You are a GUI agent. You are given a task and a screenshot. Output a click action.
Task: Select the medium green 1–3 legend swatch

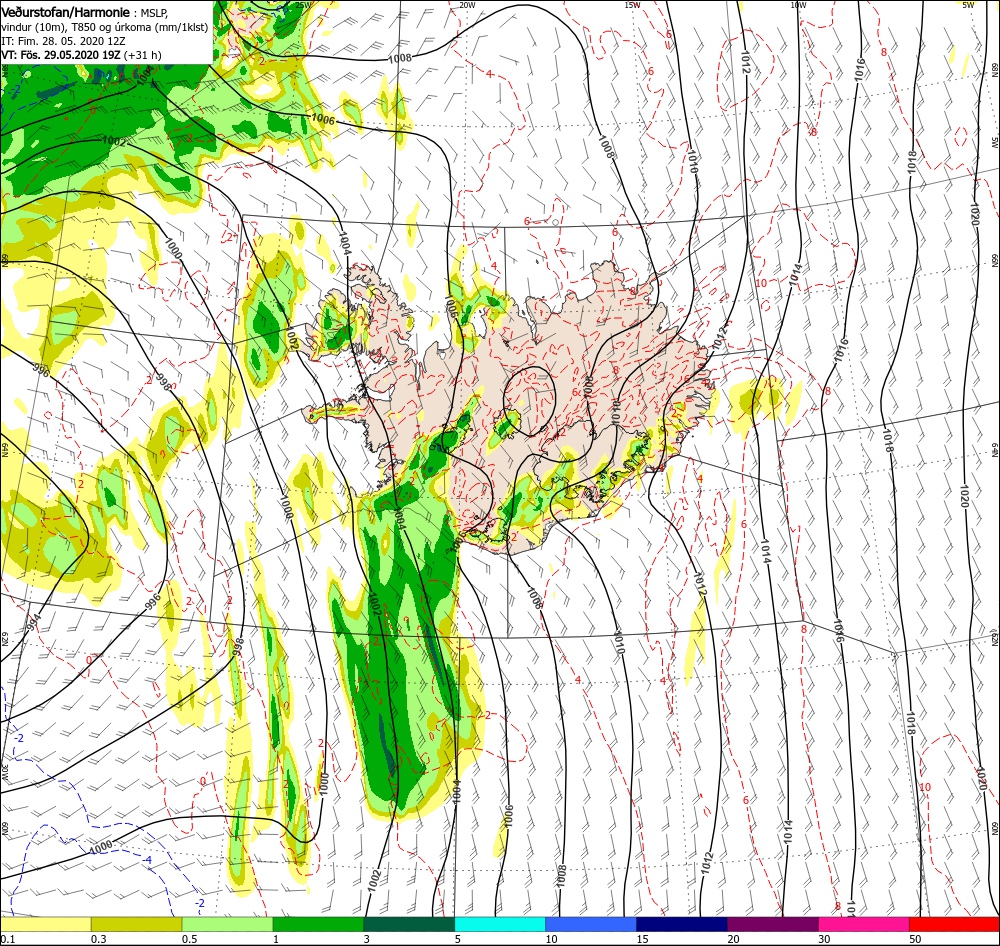318,924
